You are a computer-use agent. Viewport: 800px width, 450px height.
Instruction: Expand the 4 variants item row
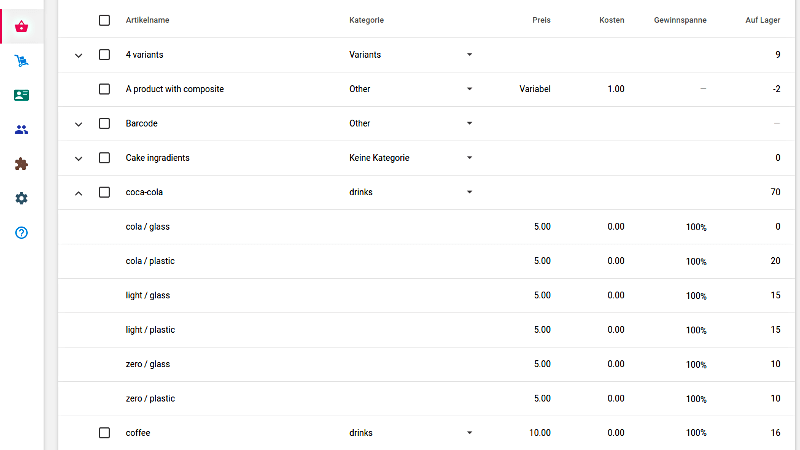tap(79, 55)
